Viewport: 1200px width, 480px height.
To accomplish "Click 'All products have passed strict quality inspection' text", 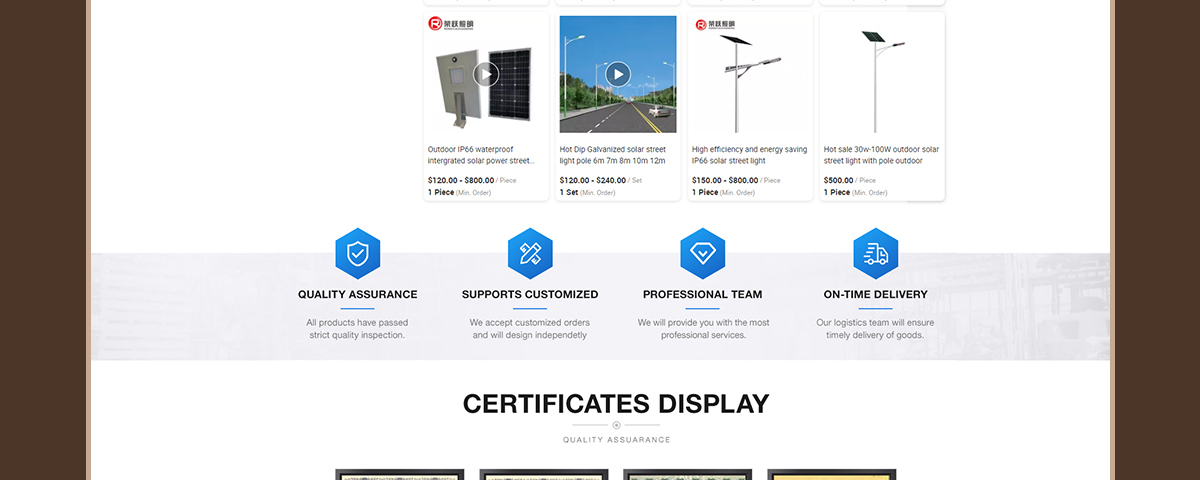I will pyautogui.click(x=358, y=329).
